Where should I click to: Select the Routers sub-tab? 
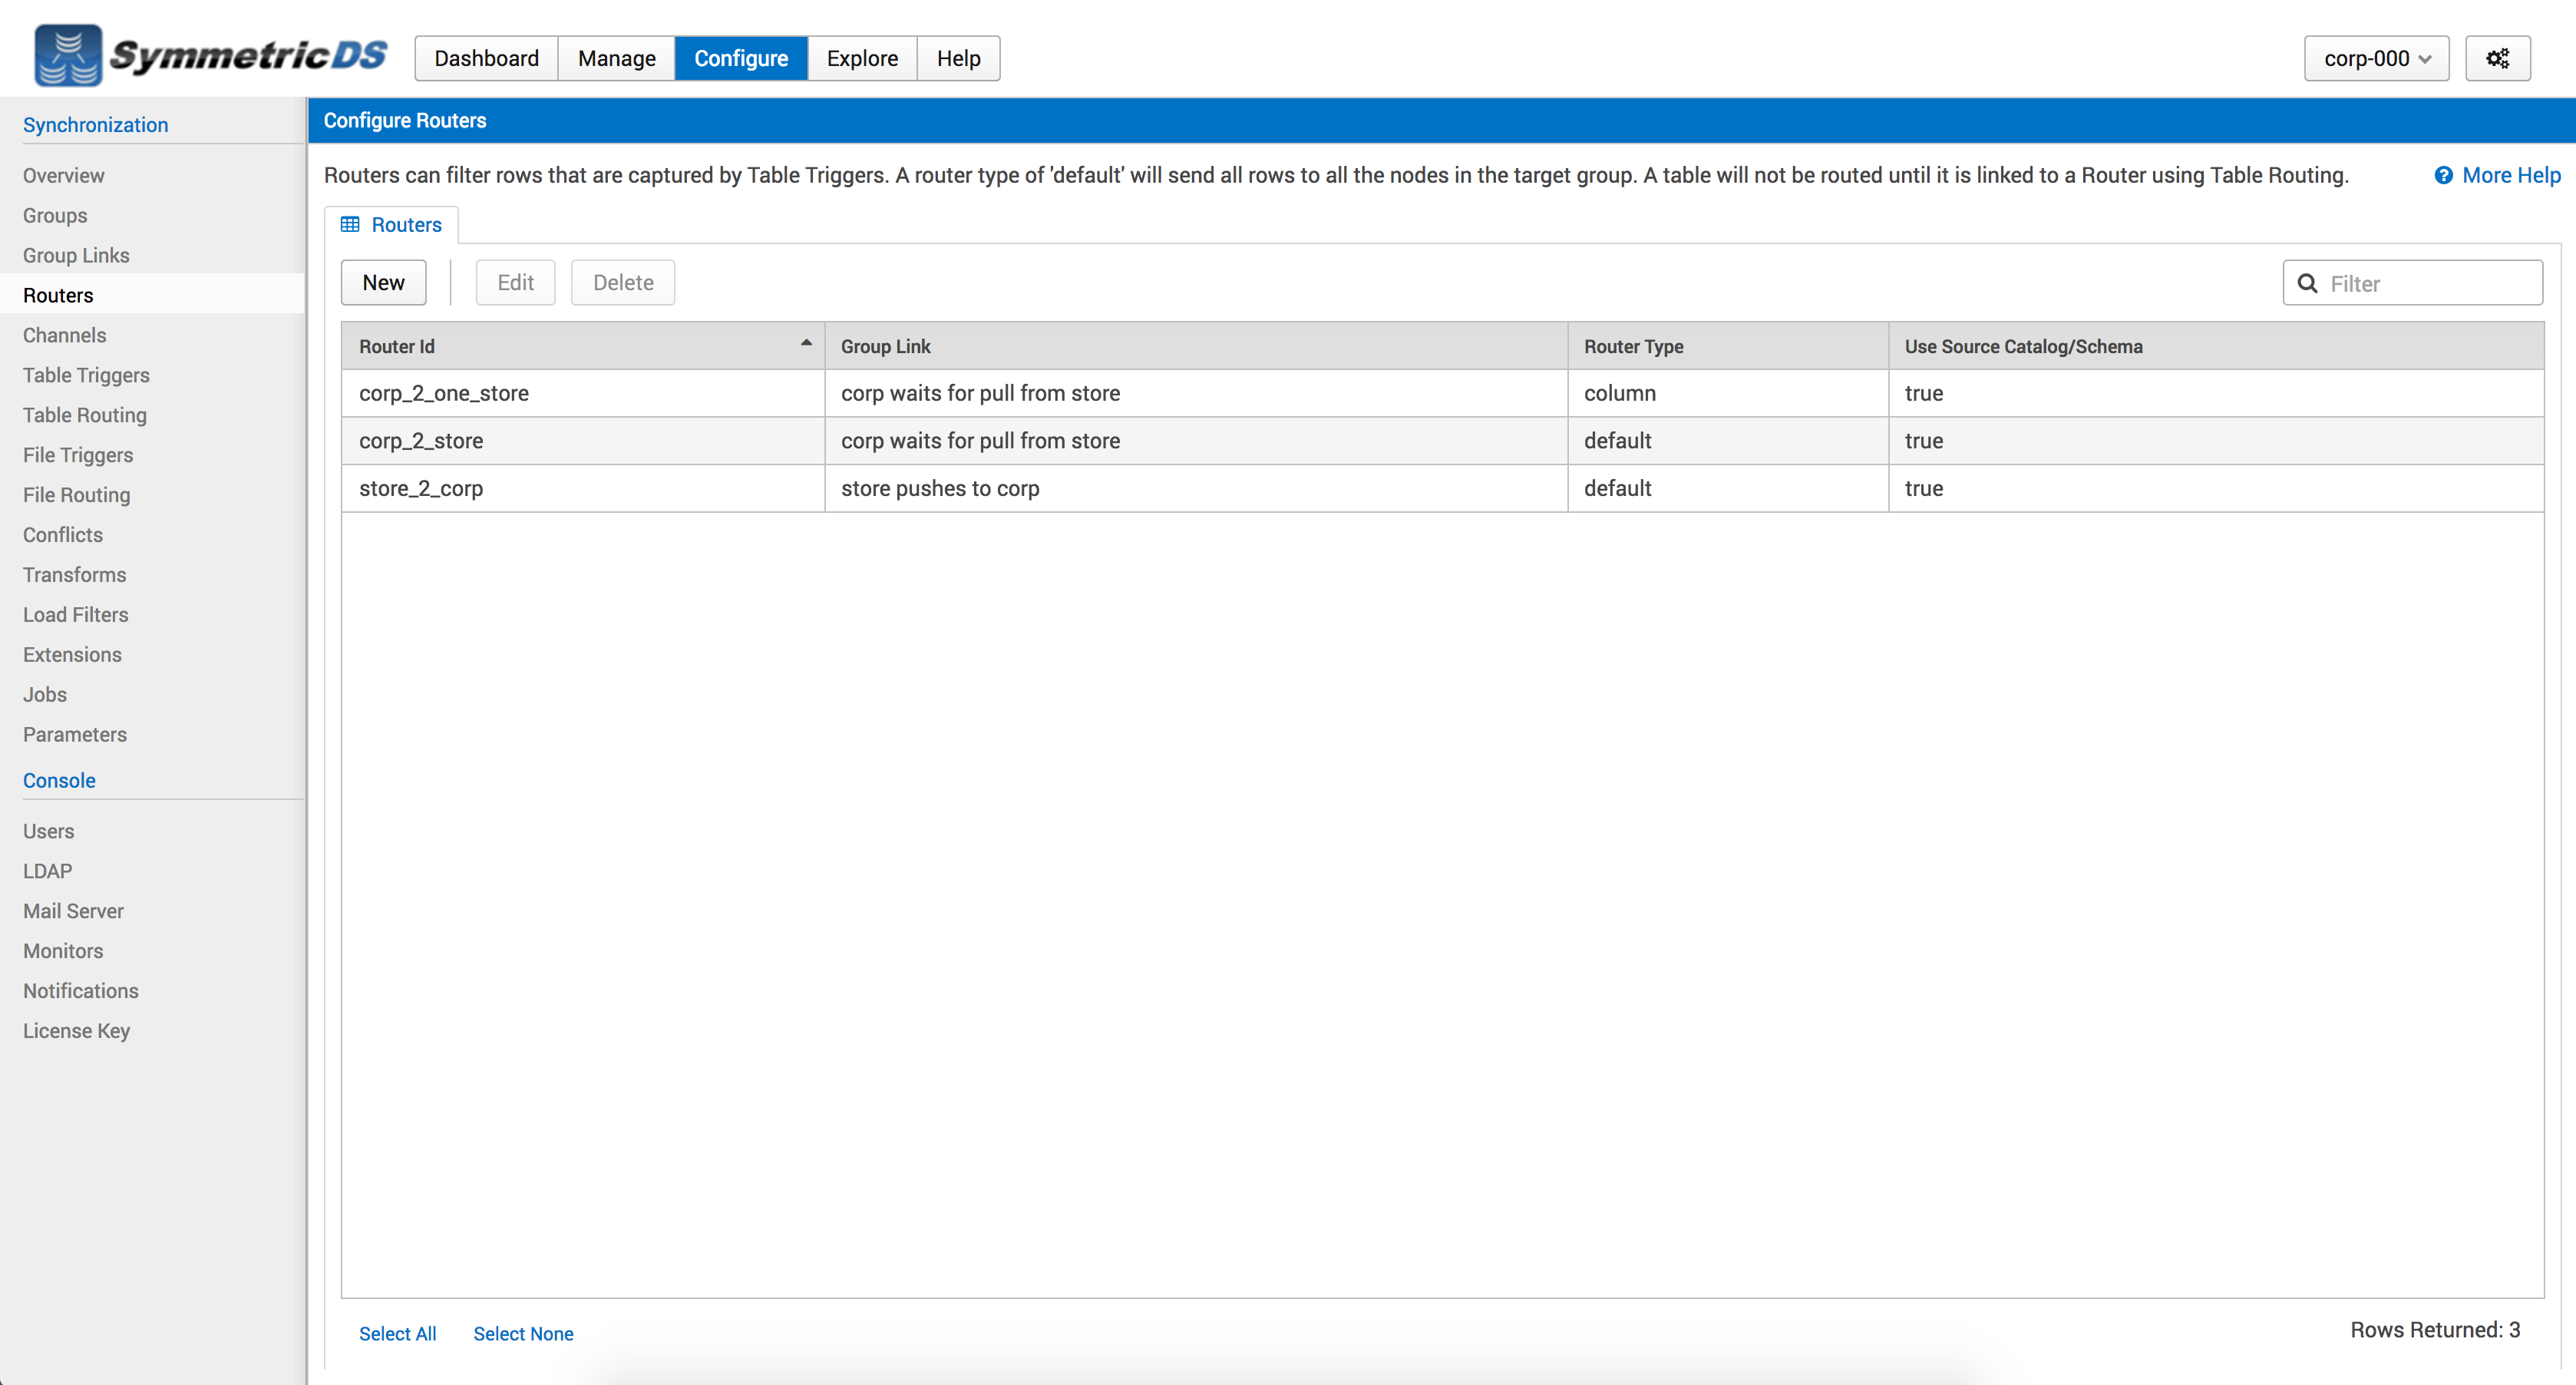tap(392, 225)
